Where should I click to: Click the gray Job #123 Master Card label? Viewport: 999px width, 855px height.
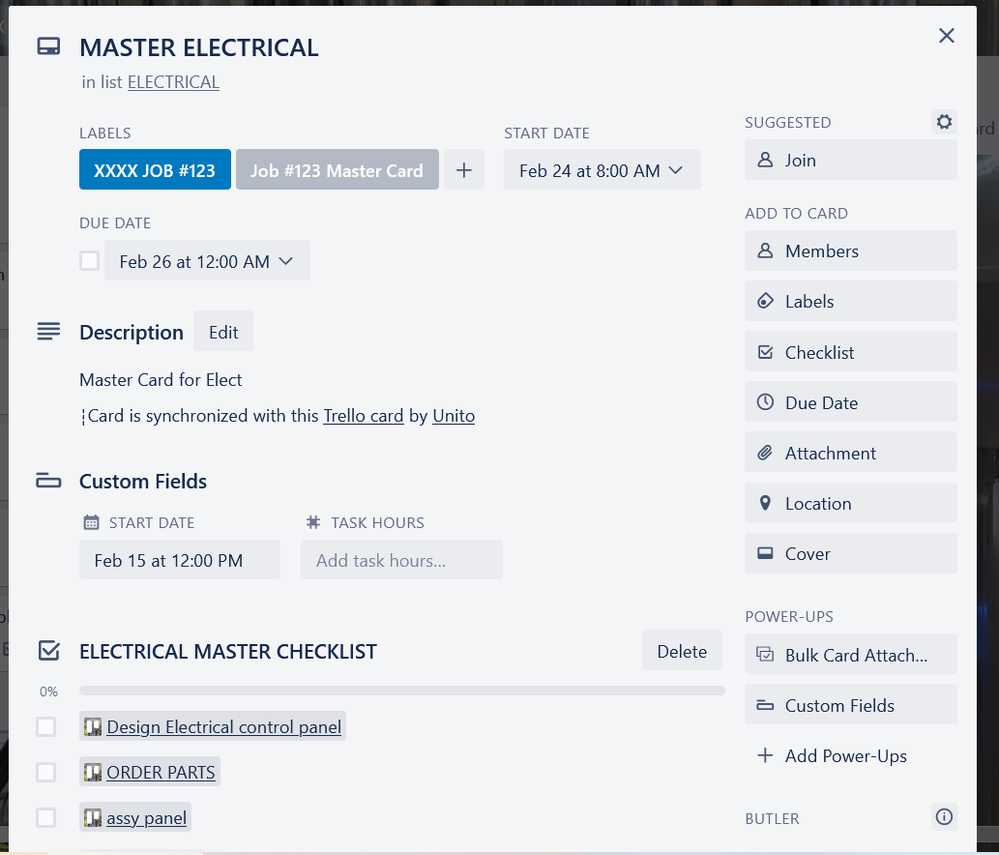pos(337,170)
